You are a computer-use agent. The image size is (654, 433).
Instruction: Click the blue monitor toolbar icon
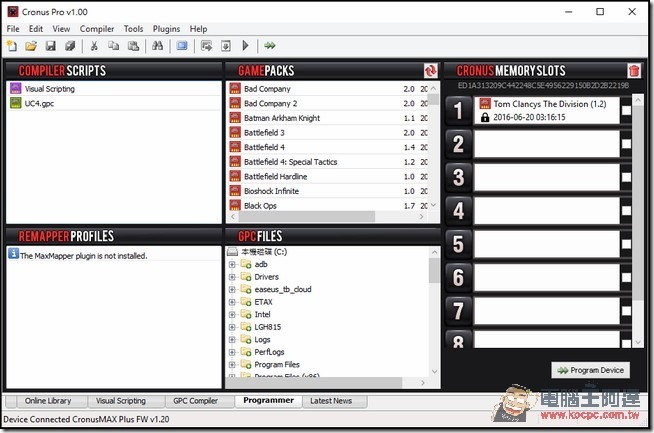point(182,45)
